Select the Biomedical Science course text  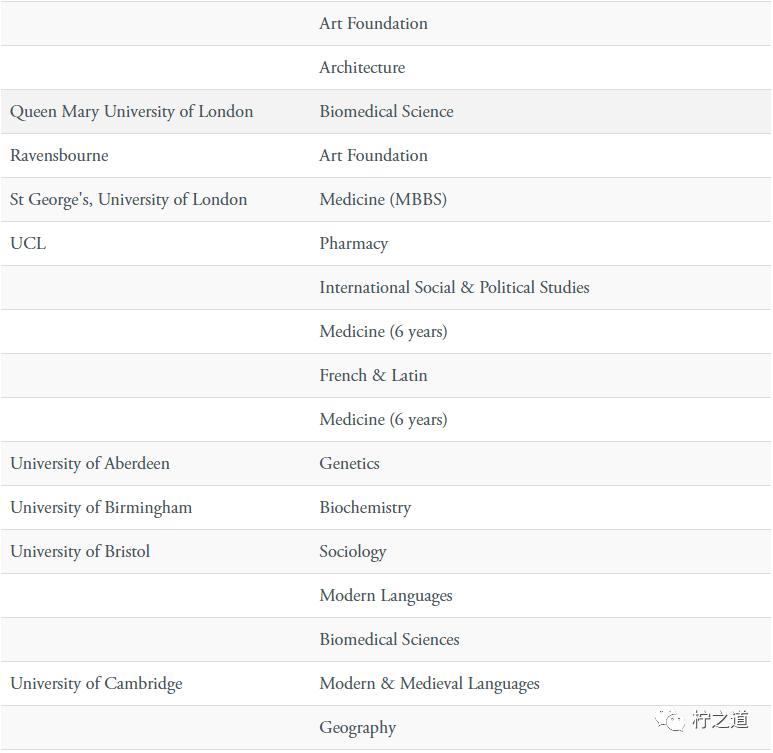(386, 111)
